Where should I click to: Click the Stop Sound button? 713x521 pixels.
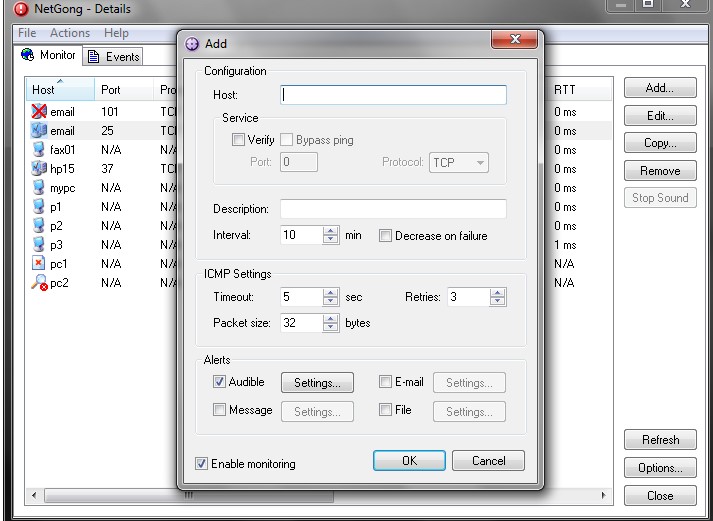660,198
